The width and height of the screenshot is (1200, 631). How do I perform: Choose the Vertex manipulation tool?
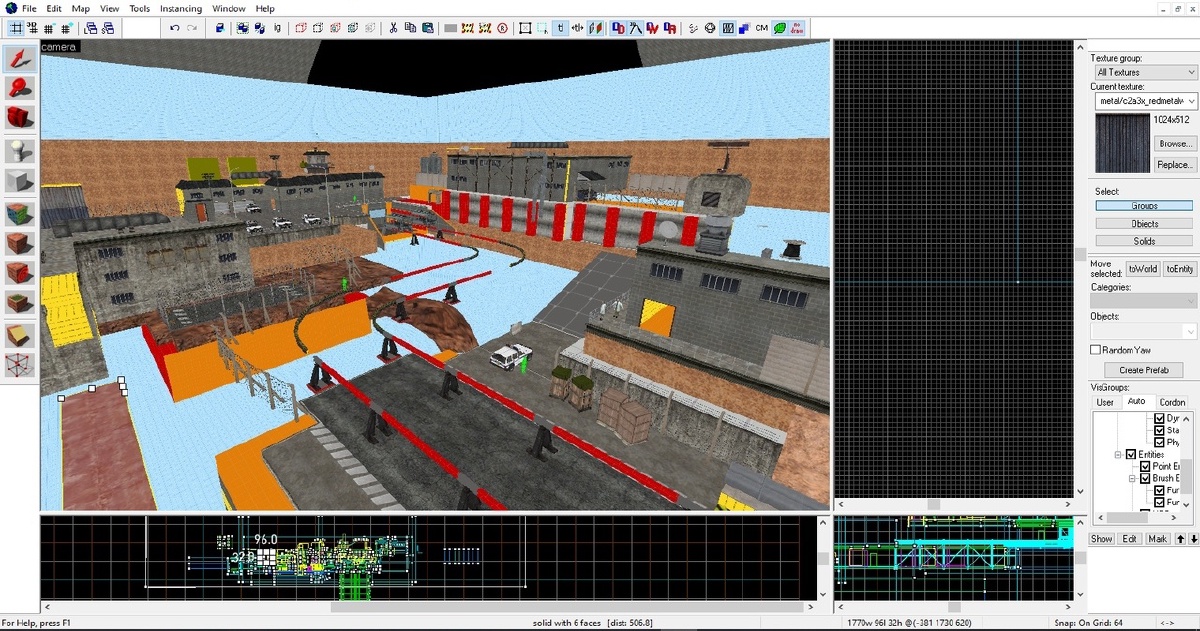tap(20, 365)
